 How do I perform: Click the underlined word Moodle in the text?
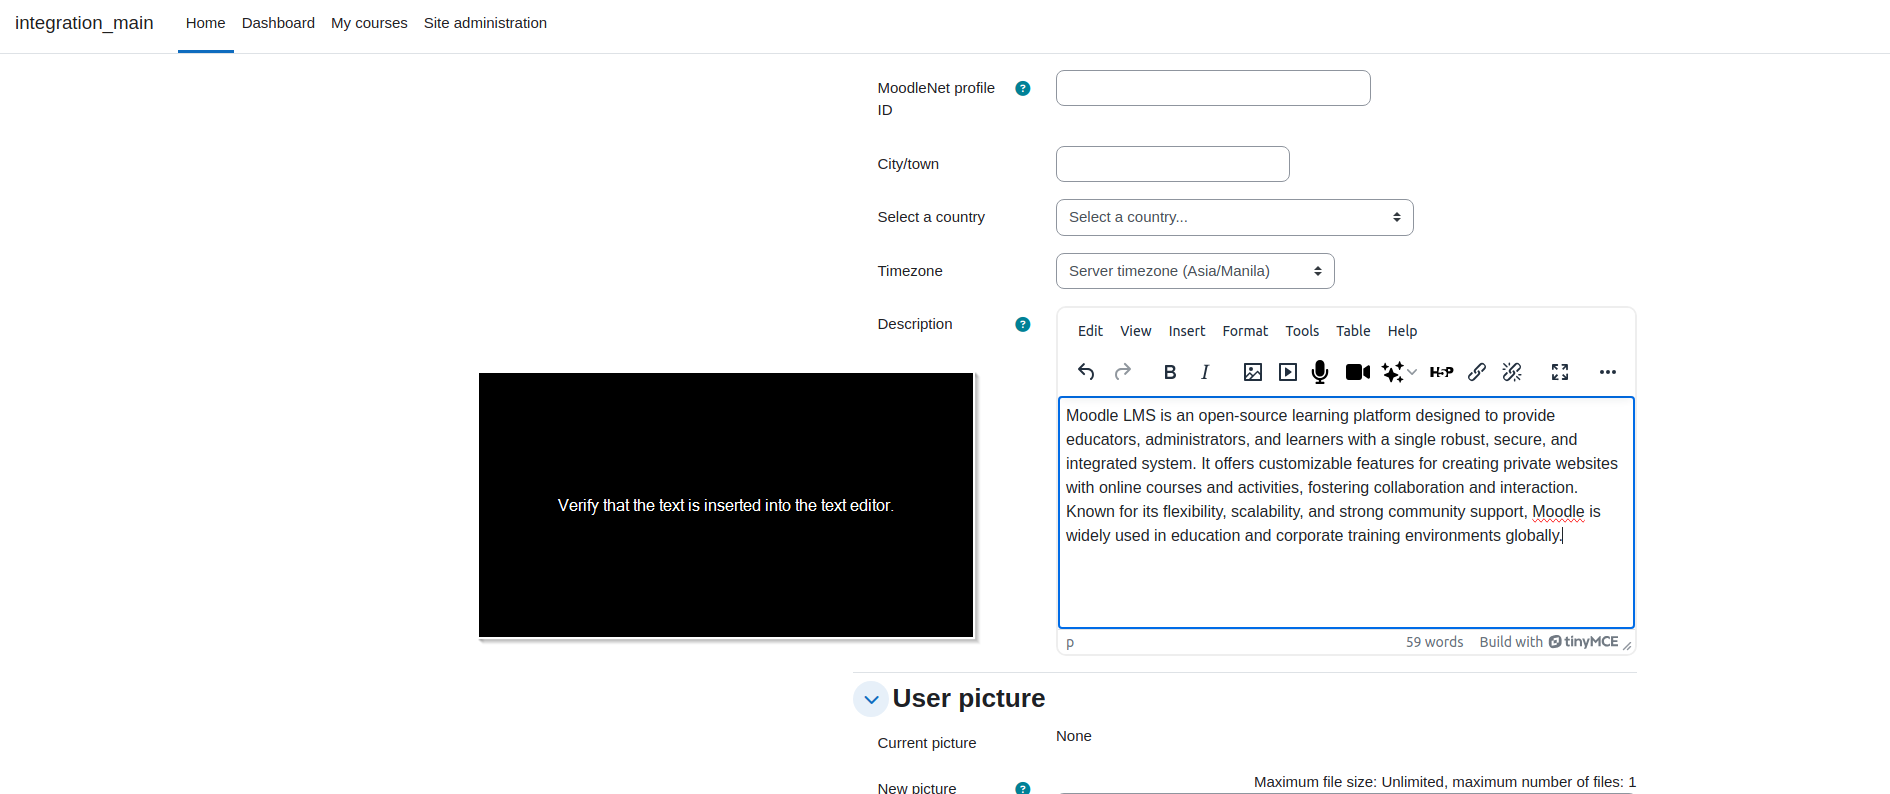[1558, 512]
